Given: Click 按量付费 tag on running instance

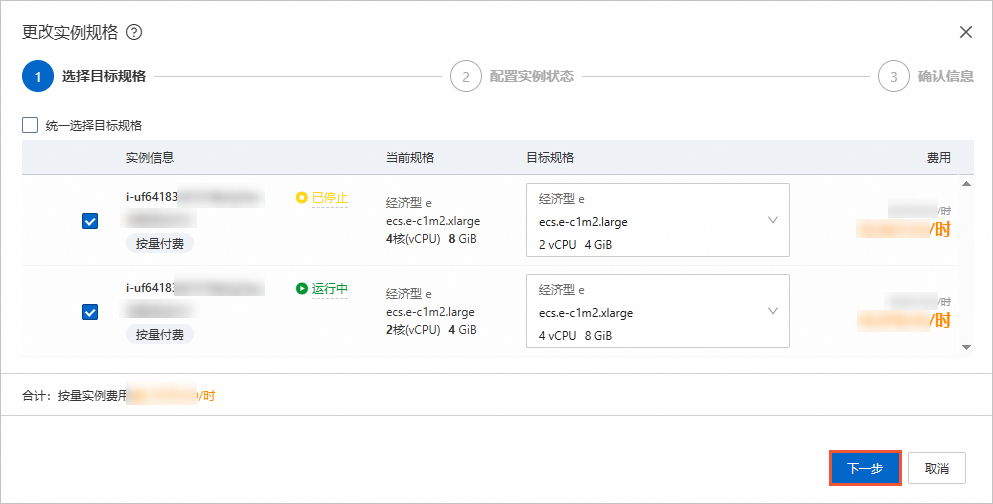Looking at the screenshot, I should pos(160,334).
